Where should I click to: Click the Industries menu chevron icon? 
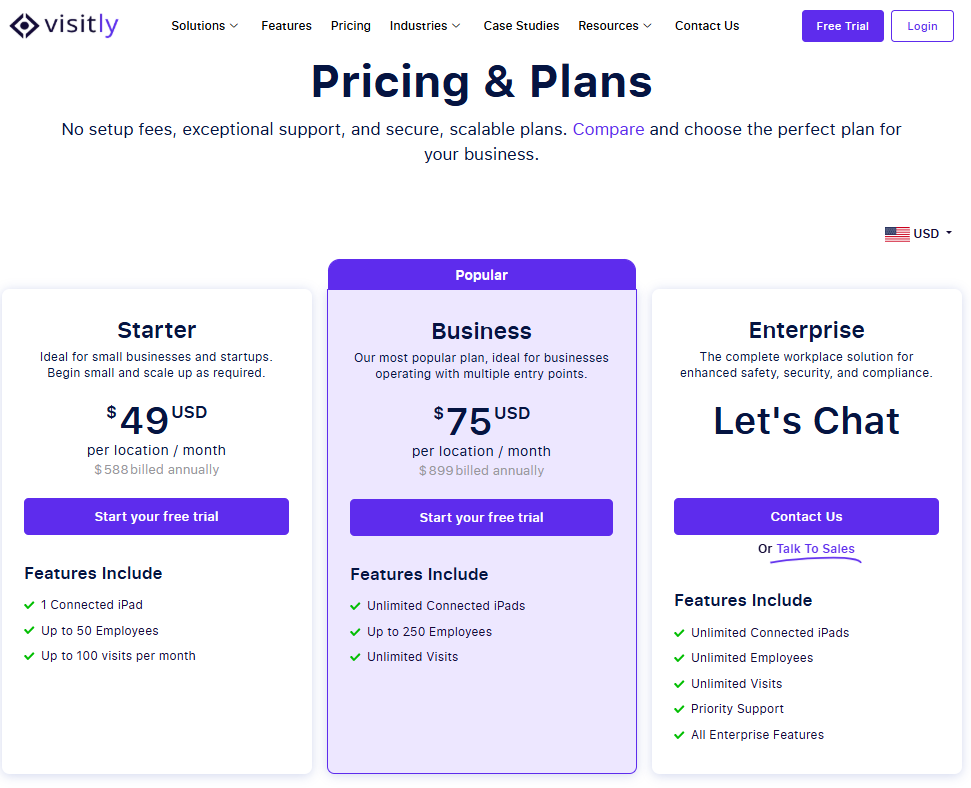pos(456,26)
